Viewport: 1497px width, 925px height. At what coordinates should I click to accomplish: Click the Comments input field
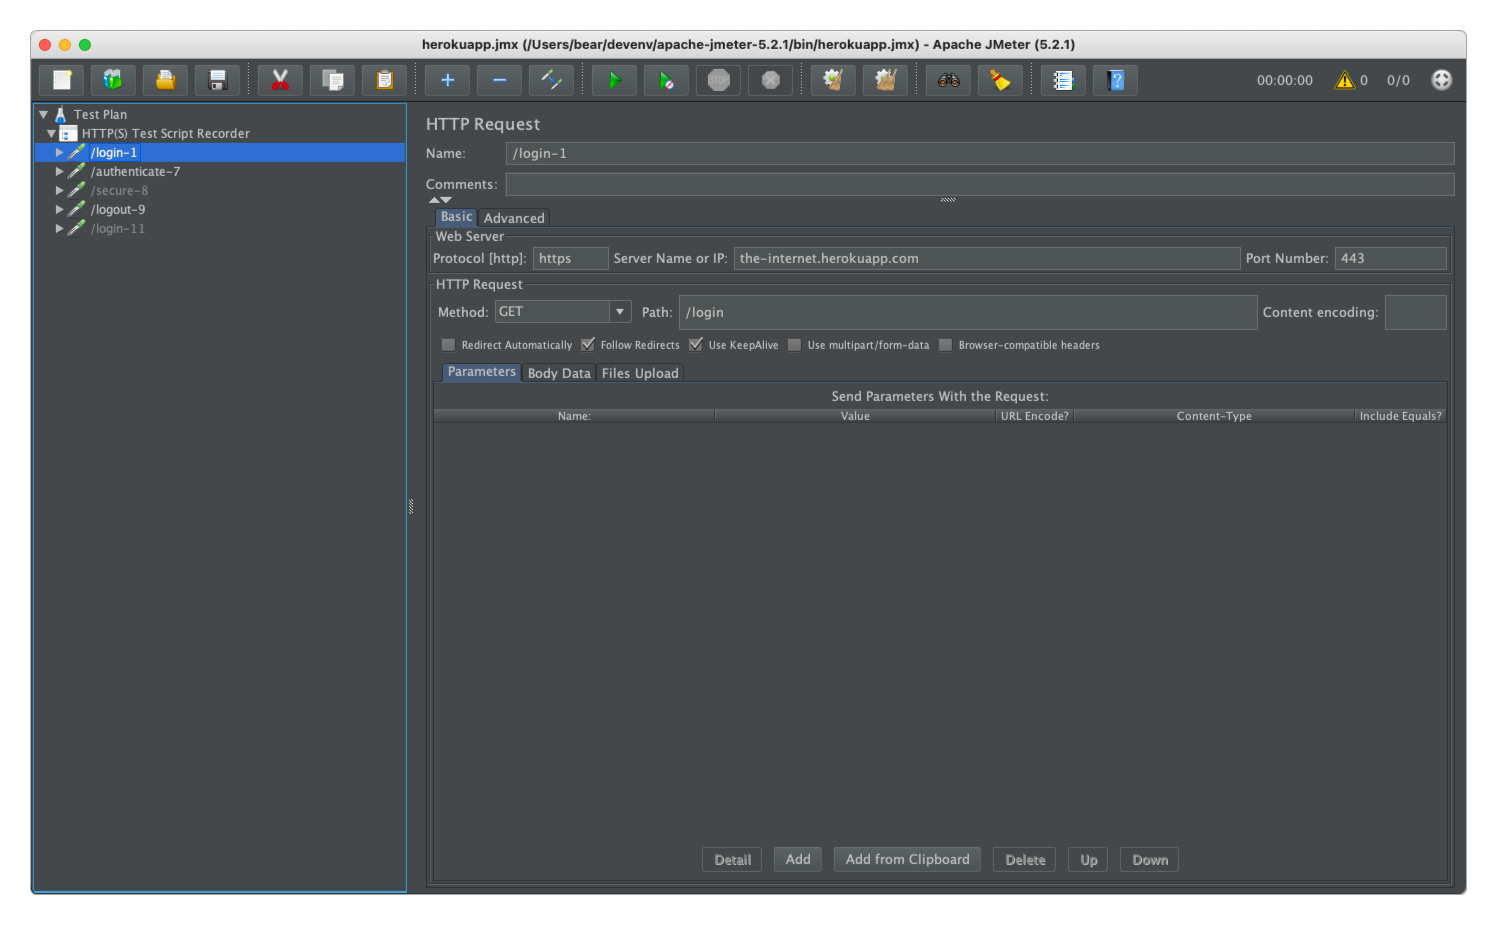(x=980, y=184)
